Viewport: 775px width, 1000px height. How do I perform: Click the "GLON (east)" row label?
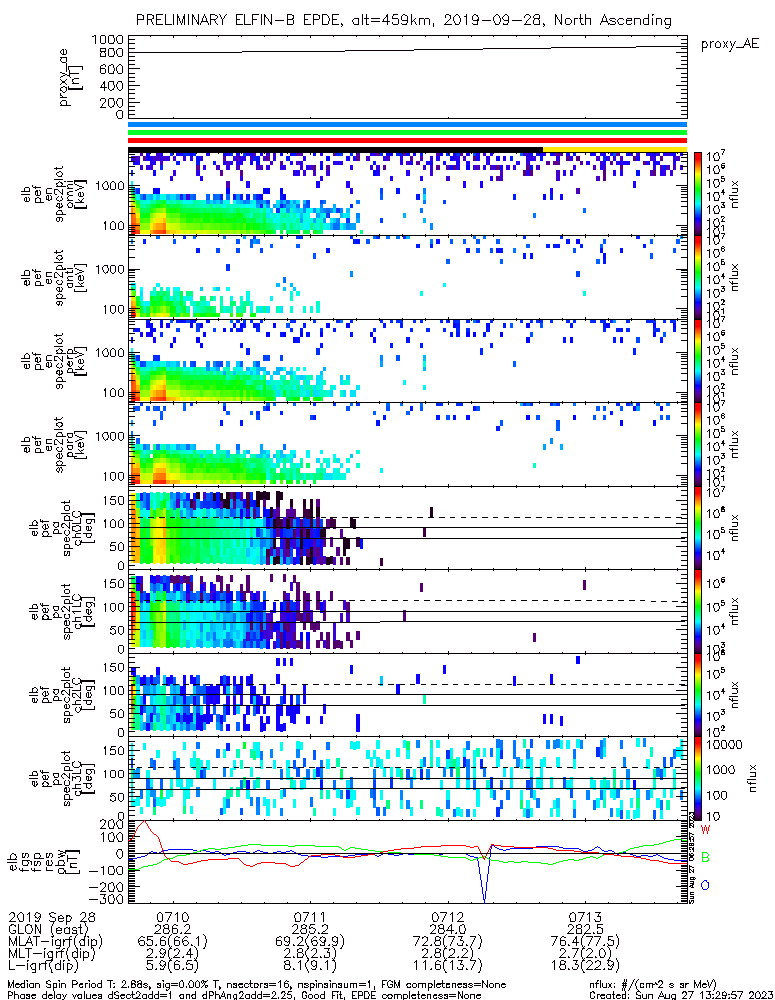click(46, 929)
